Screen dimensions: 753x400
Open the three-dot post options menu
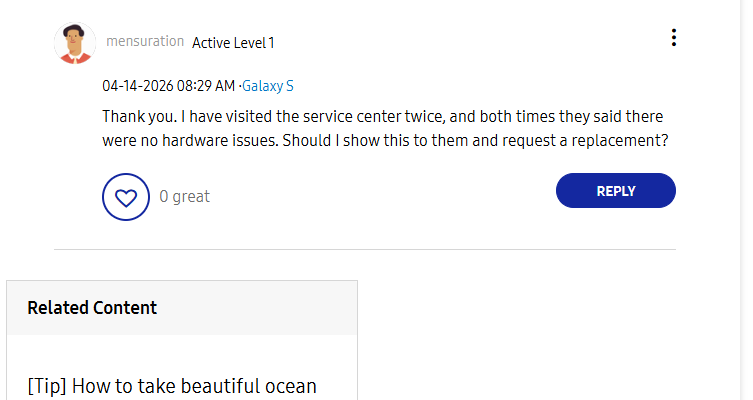(674, 38)
